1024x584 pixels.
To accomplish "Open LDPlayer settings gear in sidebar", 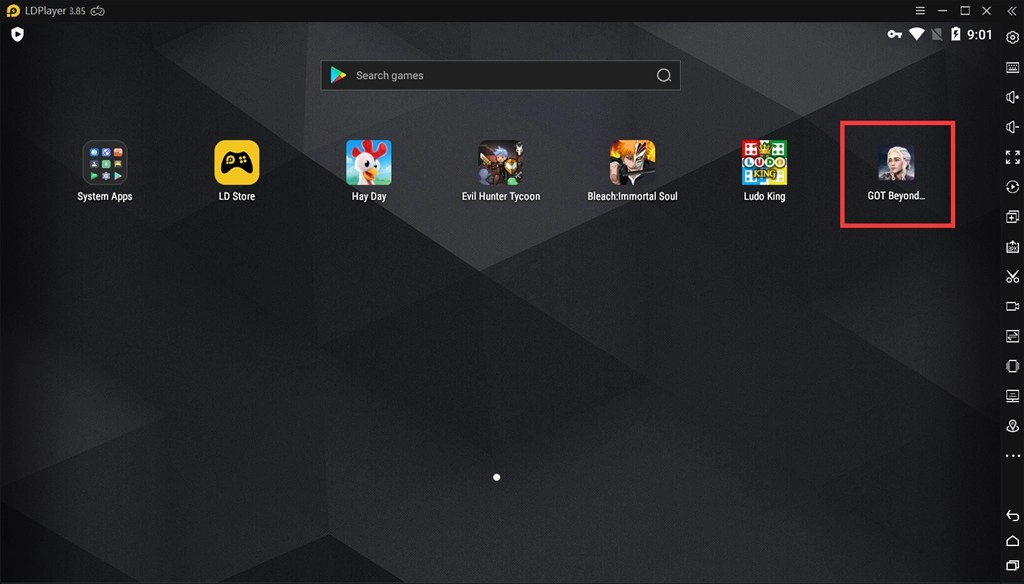I will 1012,38.
